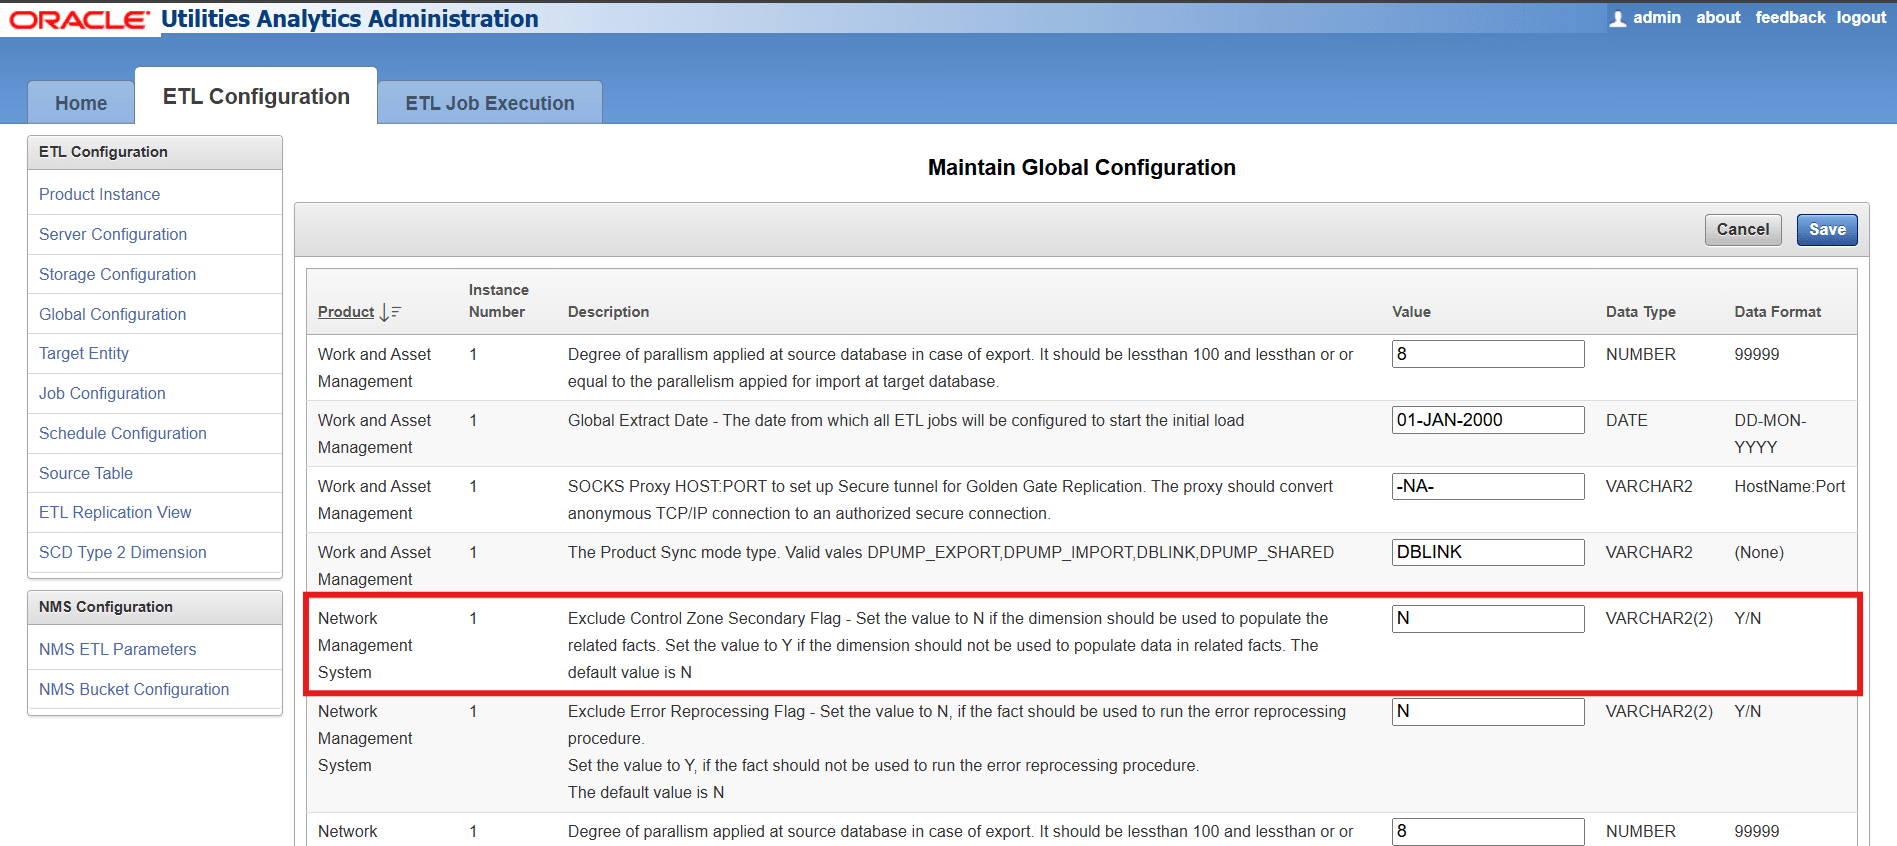The image size is (1897, 846).
Task: Click the Exclude Control Zone Secondary Flag value field
Action: click(x=1488, y=618)
